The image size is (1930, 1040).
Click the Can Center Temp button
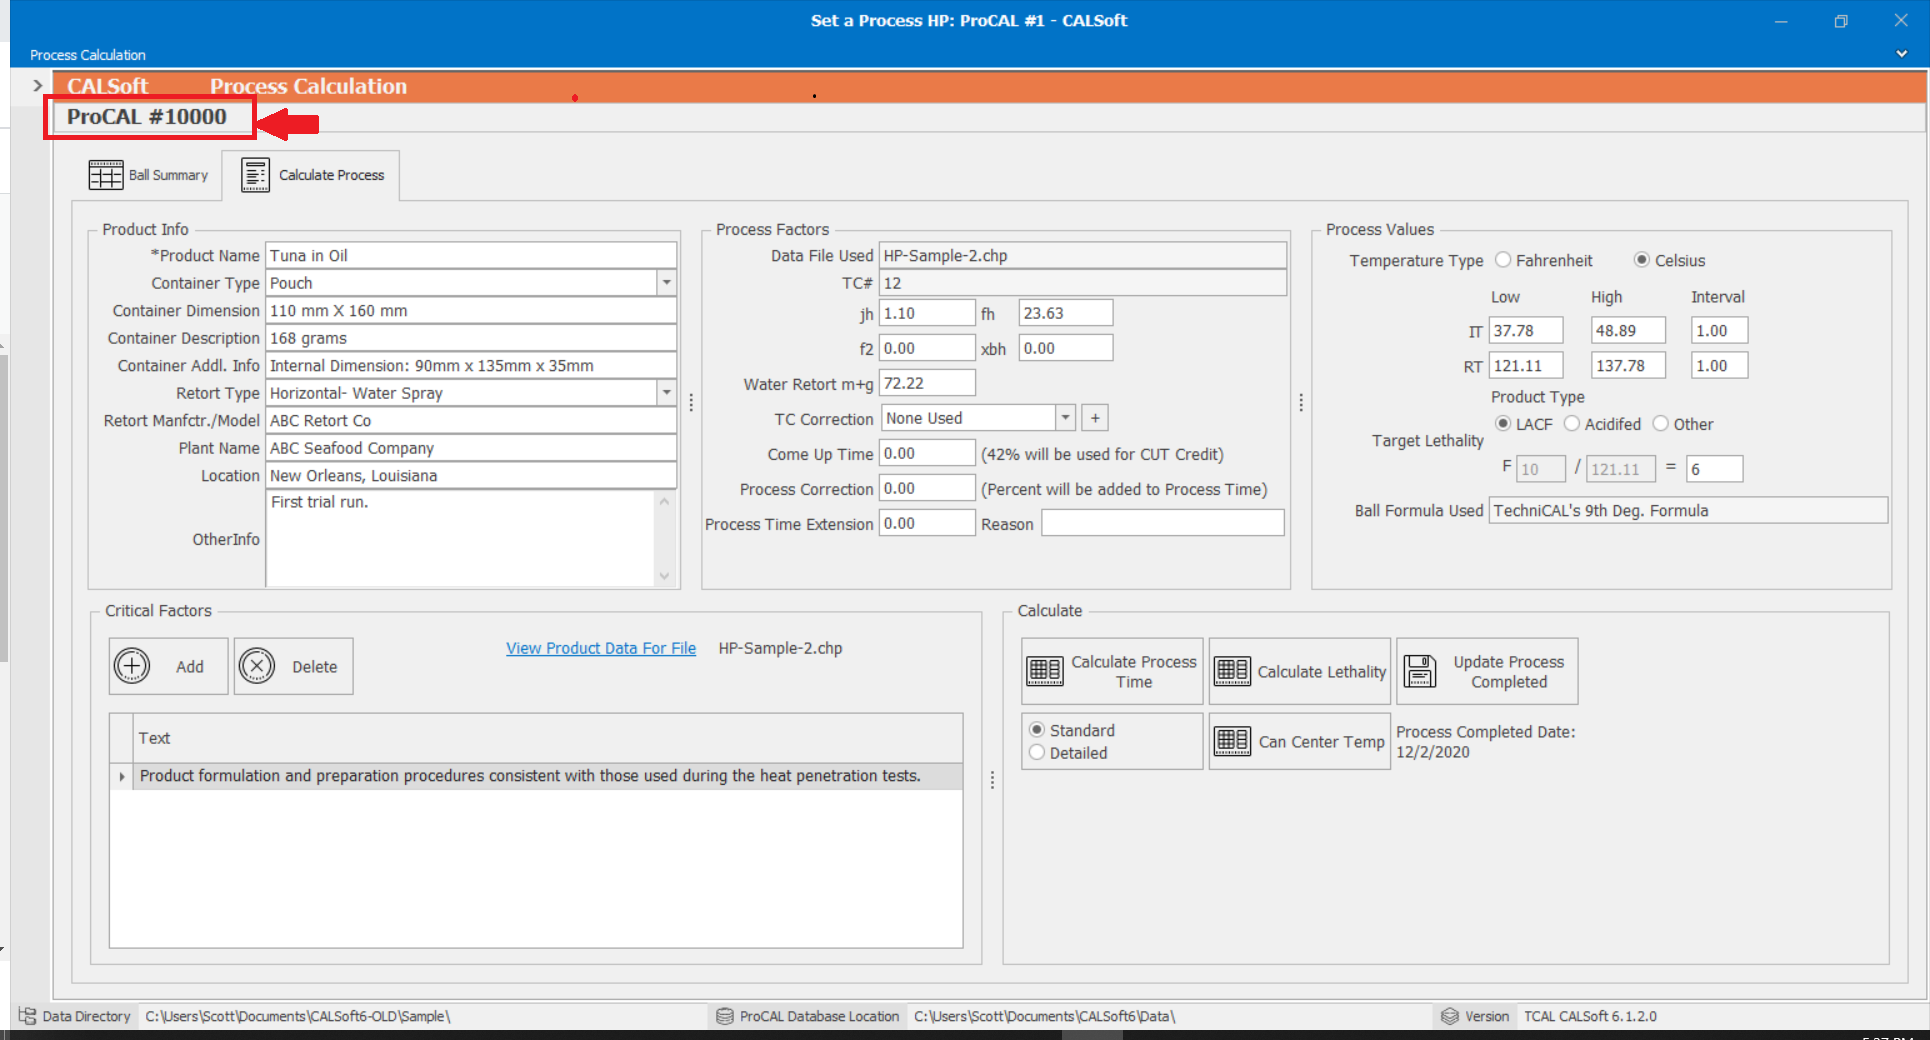point(1300,741)
